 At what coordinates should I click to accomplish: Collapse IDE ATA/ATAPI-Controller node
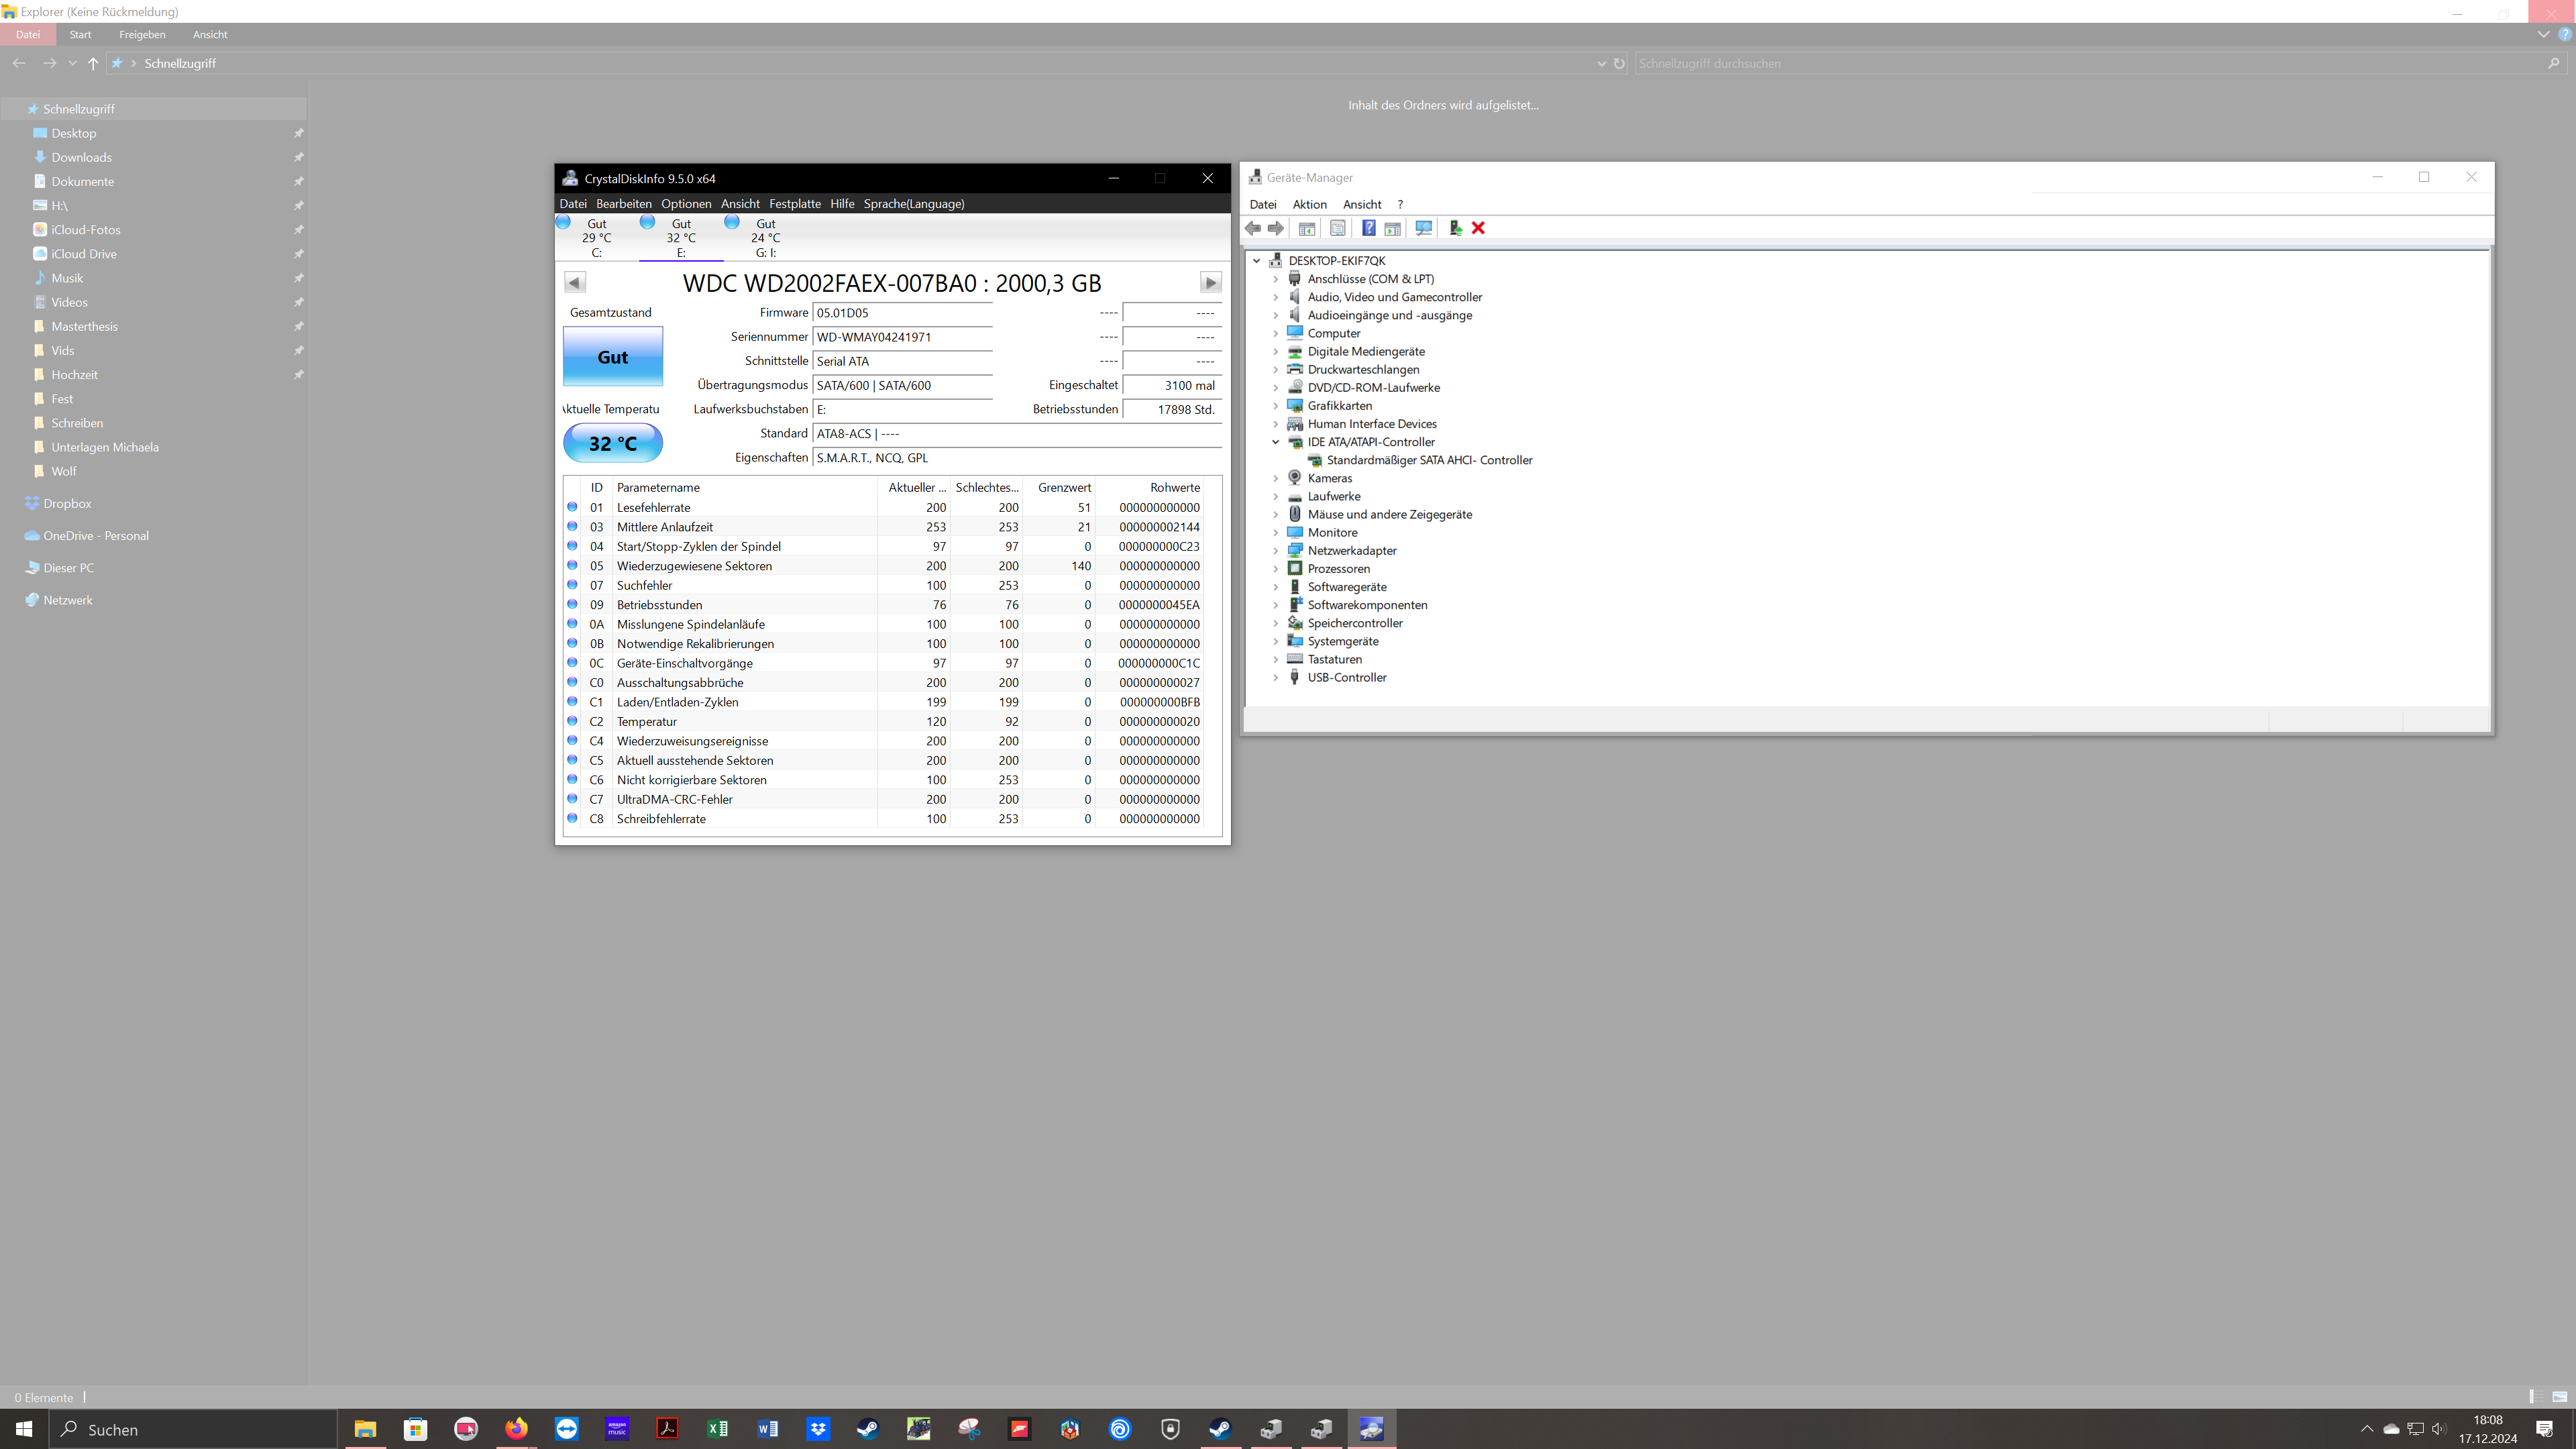(x=1275, y=442)
